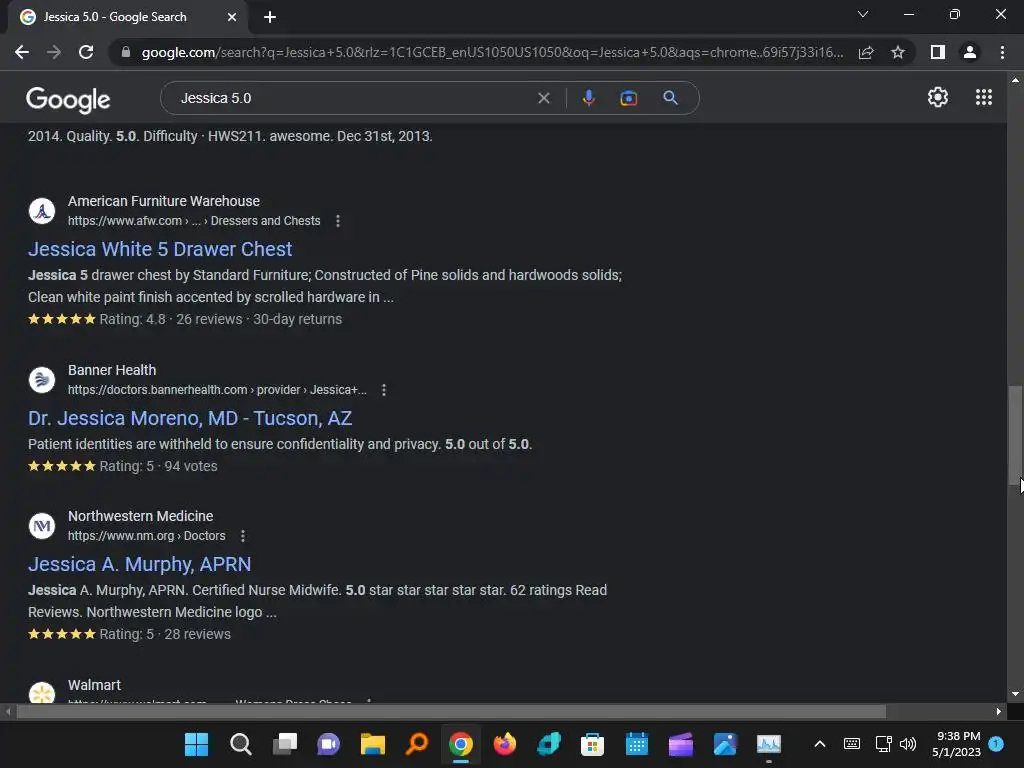Open Chrome side panel

(x=937, y=52)
